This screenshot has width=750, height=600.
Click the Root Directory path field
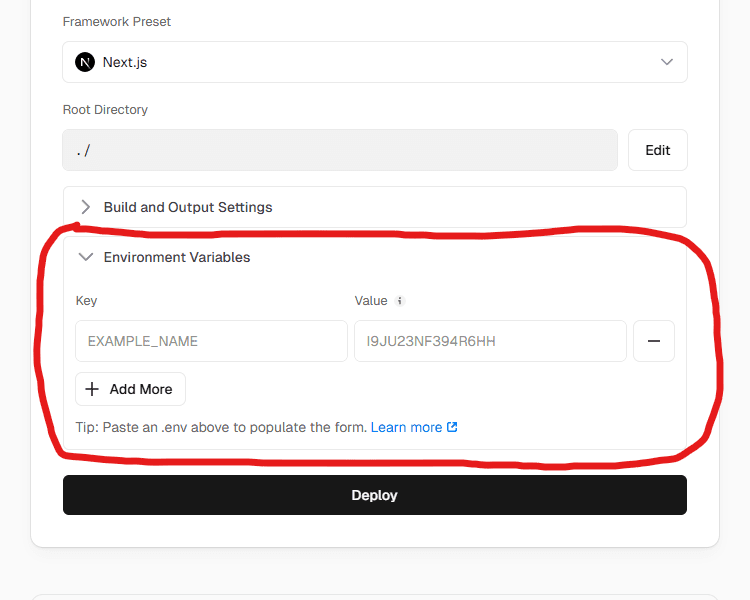[340, 150]
